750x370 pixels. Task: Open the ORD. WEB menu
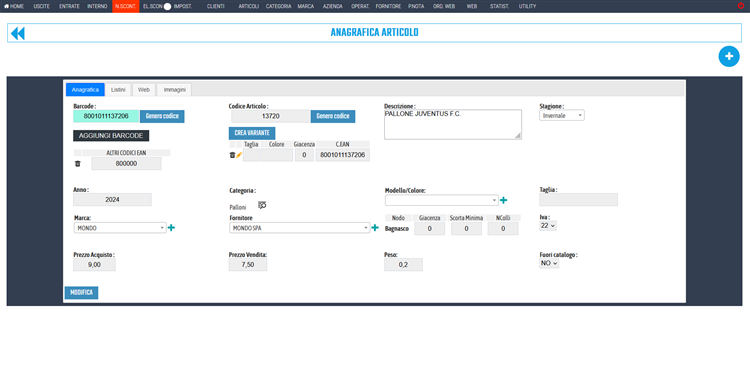tap(444, 6)
